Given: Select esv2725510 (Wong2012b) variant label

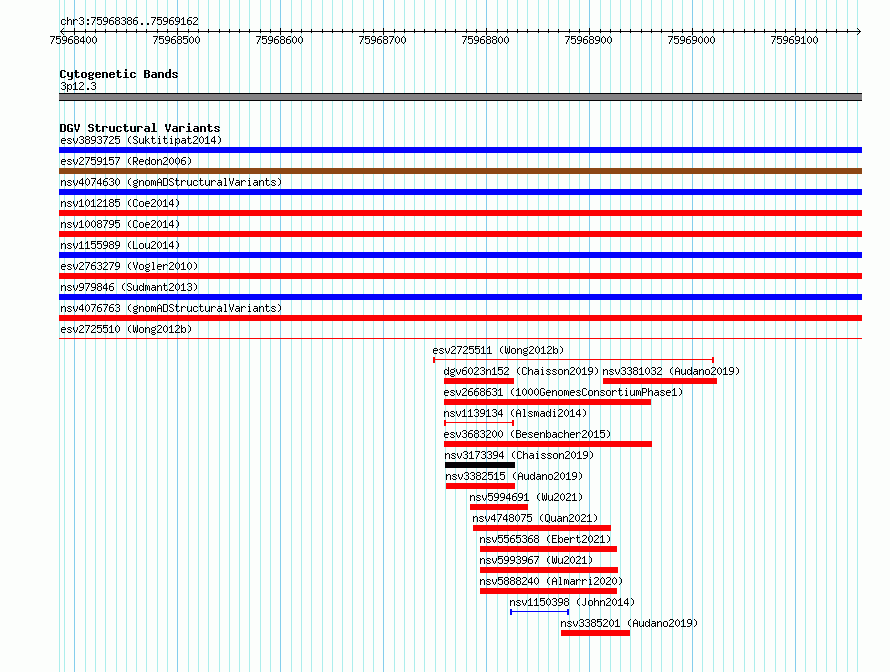Looking at the screenshot, I should (126, 329).
